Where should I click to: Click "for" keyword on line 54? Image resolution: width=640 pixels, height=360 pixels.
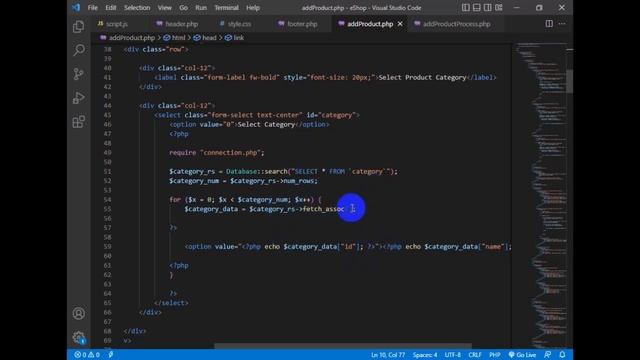[x=175, y=200]
